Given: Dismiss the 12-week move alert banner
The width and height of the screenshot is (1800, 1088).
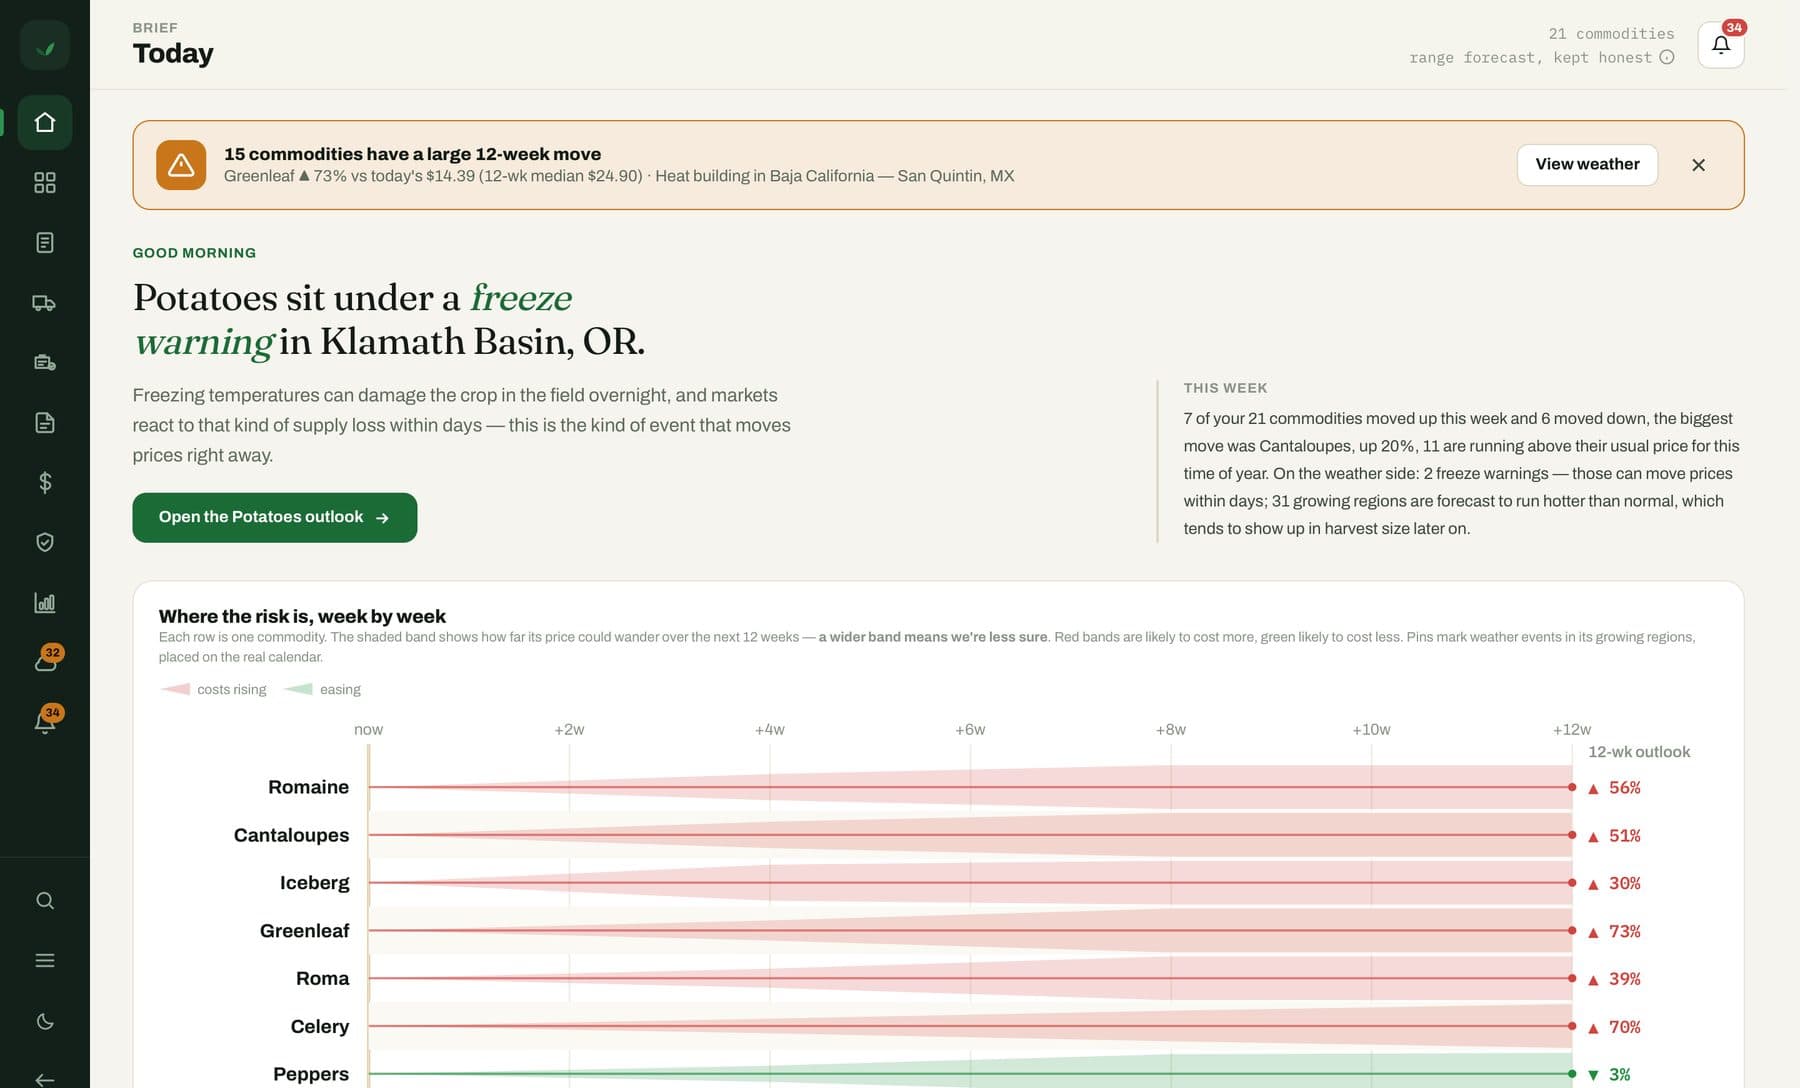Looking at the screenshot, I should [1698, 165].
